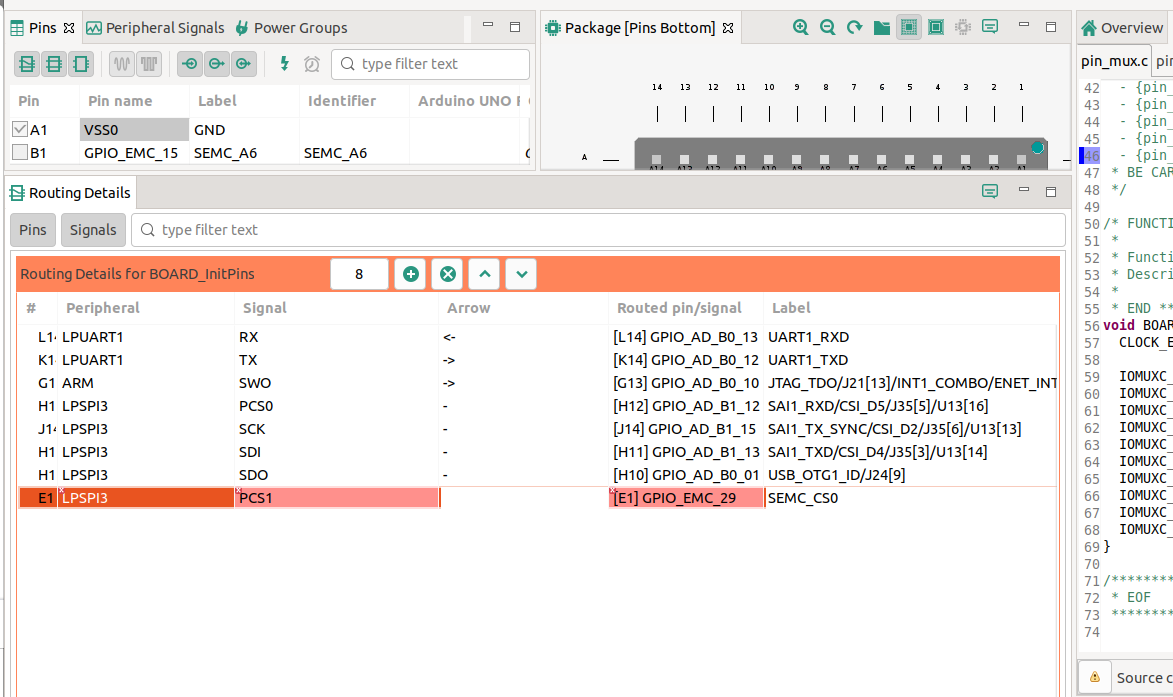Toggle the Signals button in Routing Details
Screen dimensions: 1173x697
pyautogui.click(x=94, y=230)
